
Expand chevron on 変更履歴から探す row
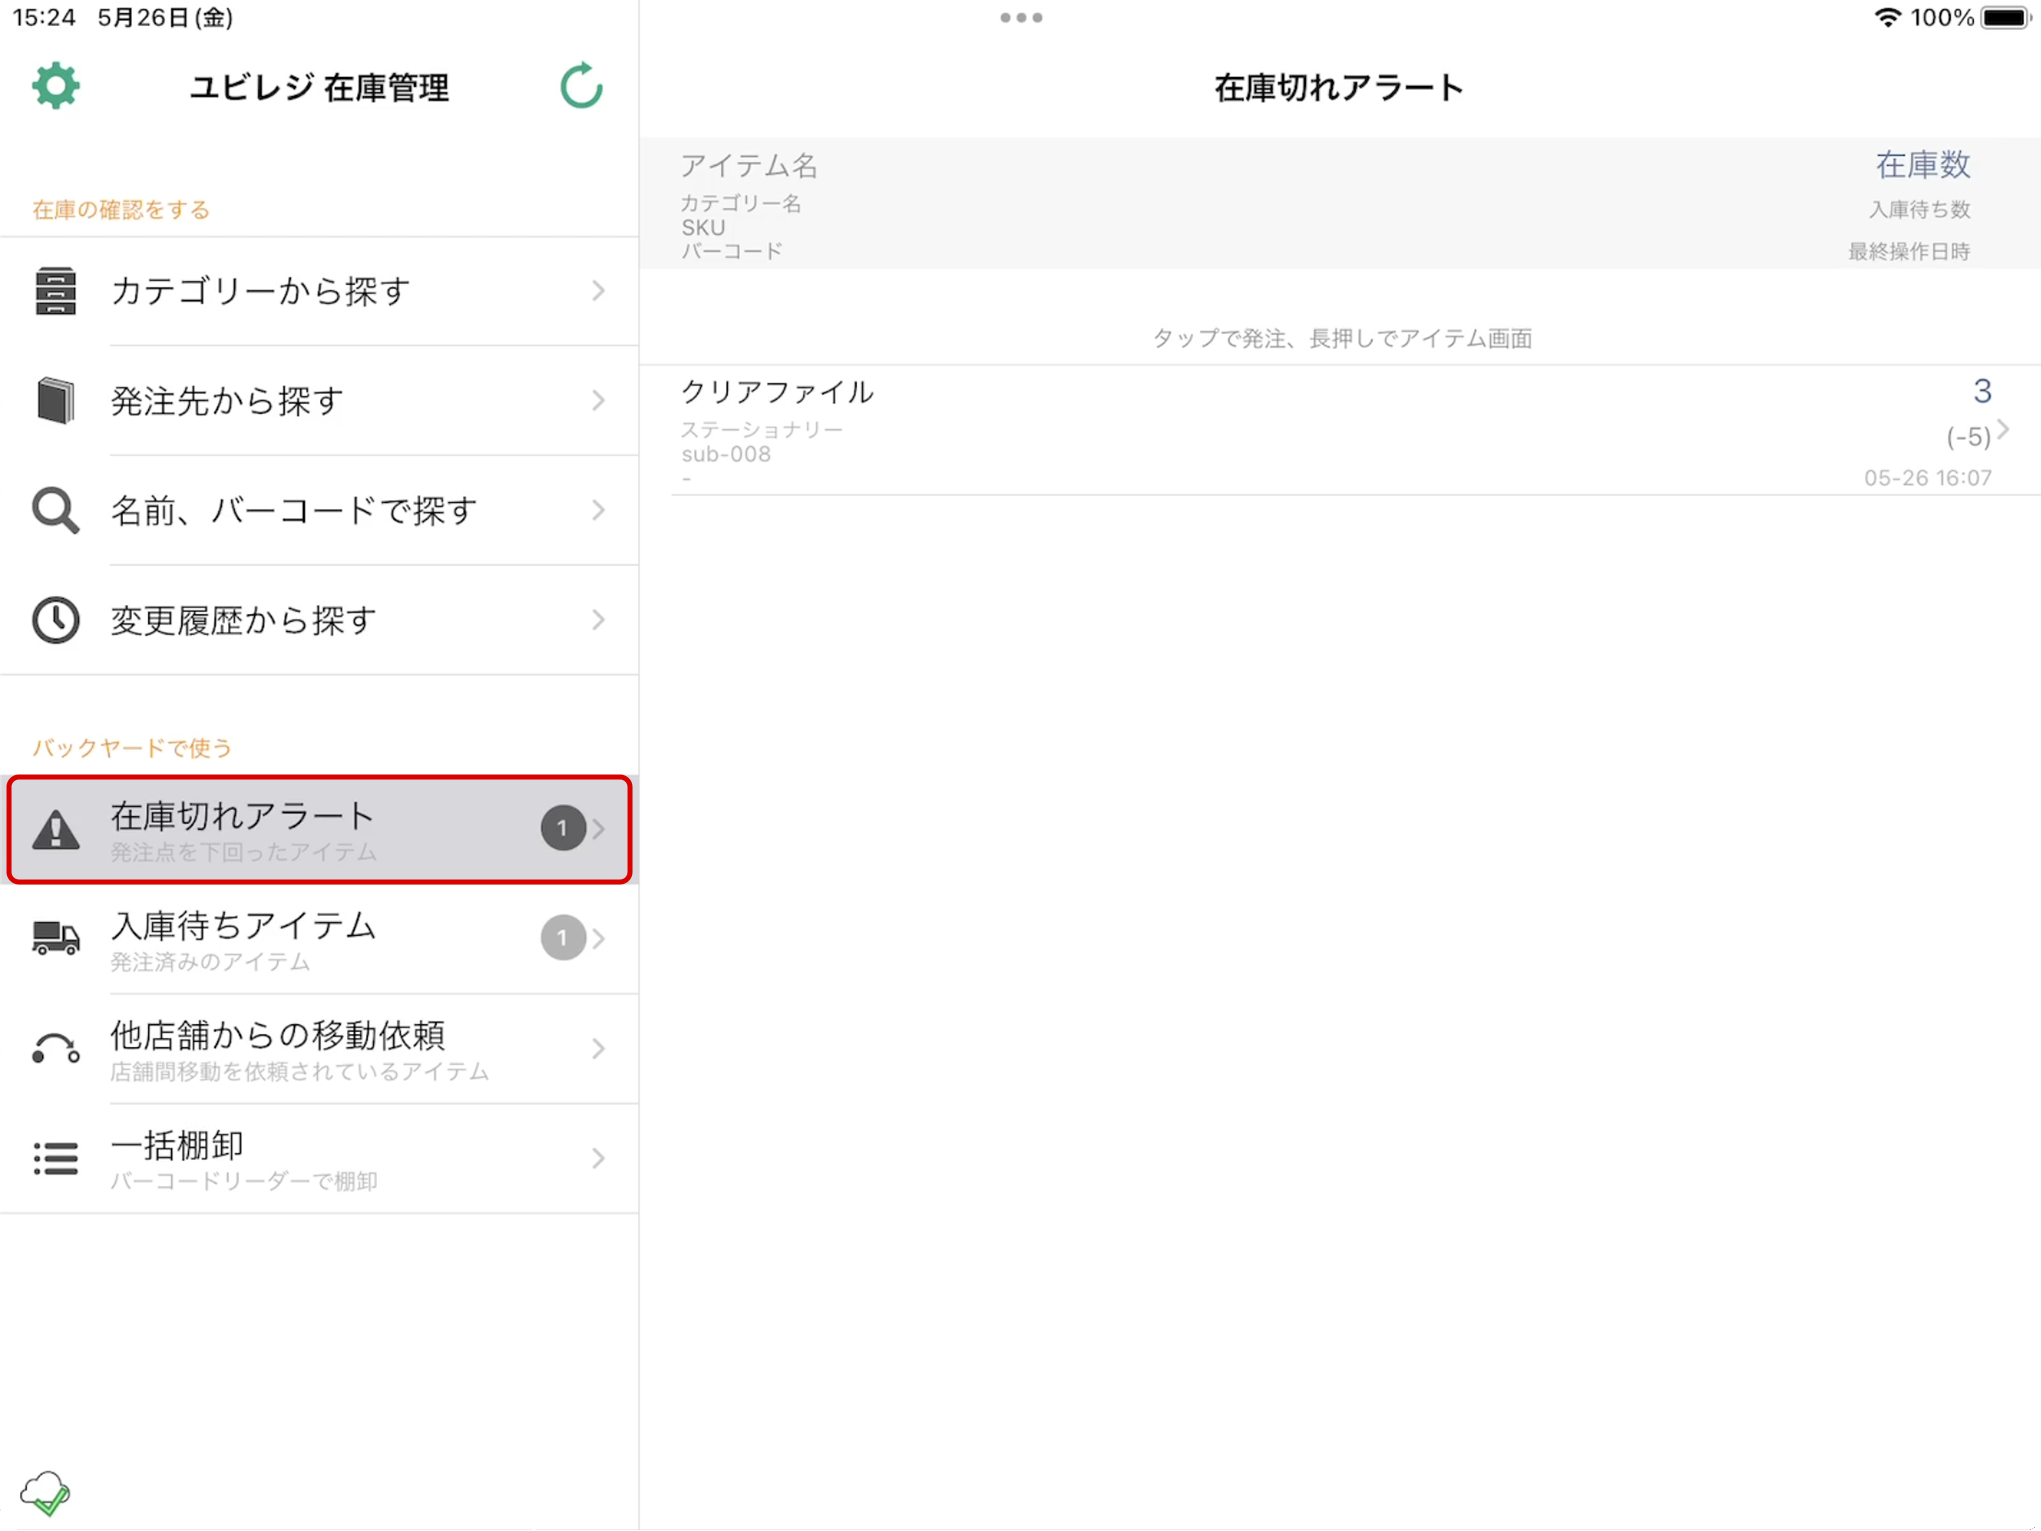598,620
